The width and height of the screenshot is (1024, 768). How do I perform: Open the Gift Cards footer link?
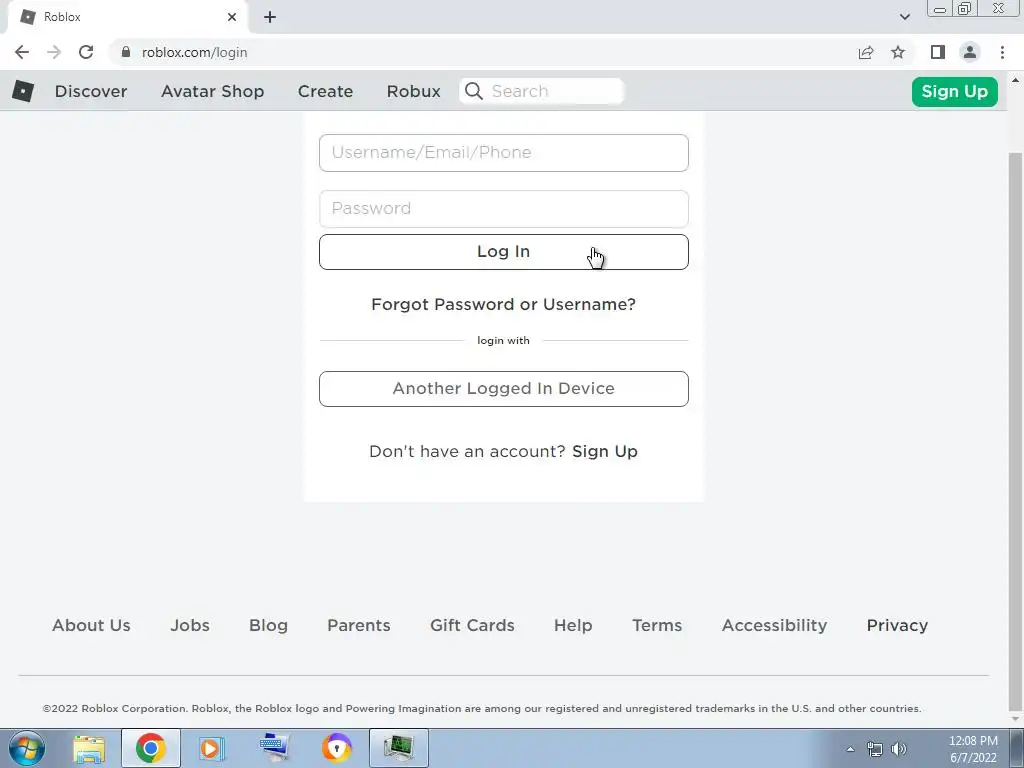[472, 625]
